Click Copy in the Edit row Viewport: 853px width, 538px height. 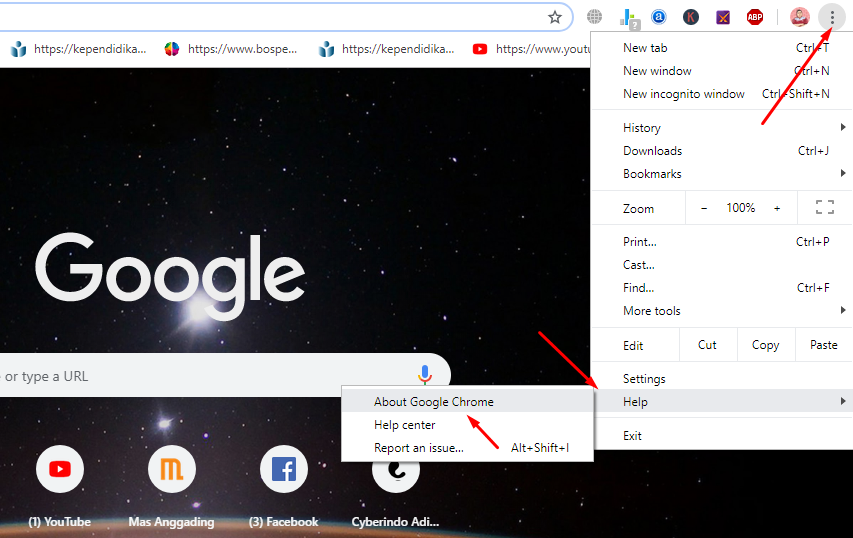coord(765,345)
